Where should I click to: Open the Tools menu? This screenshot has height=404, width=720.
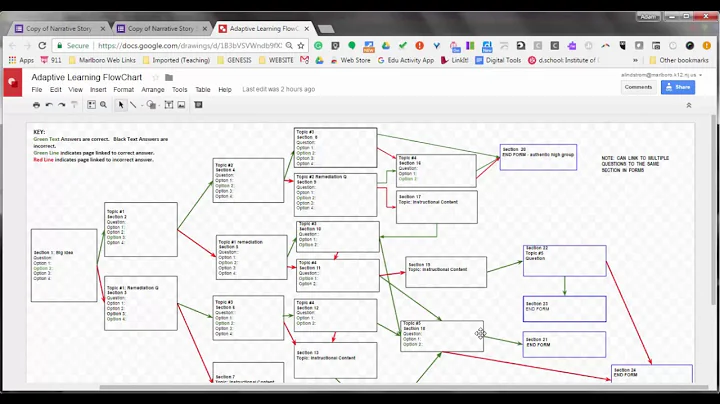[x=180, y=90]
